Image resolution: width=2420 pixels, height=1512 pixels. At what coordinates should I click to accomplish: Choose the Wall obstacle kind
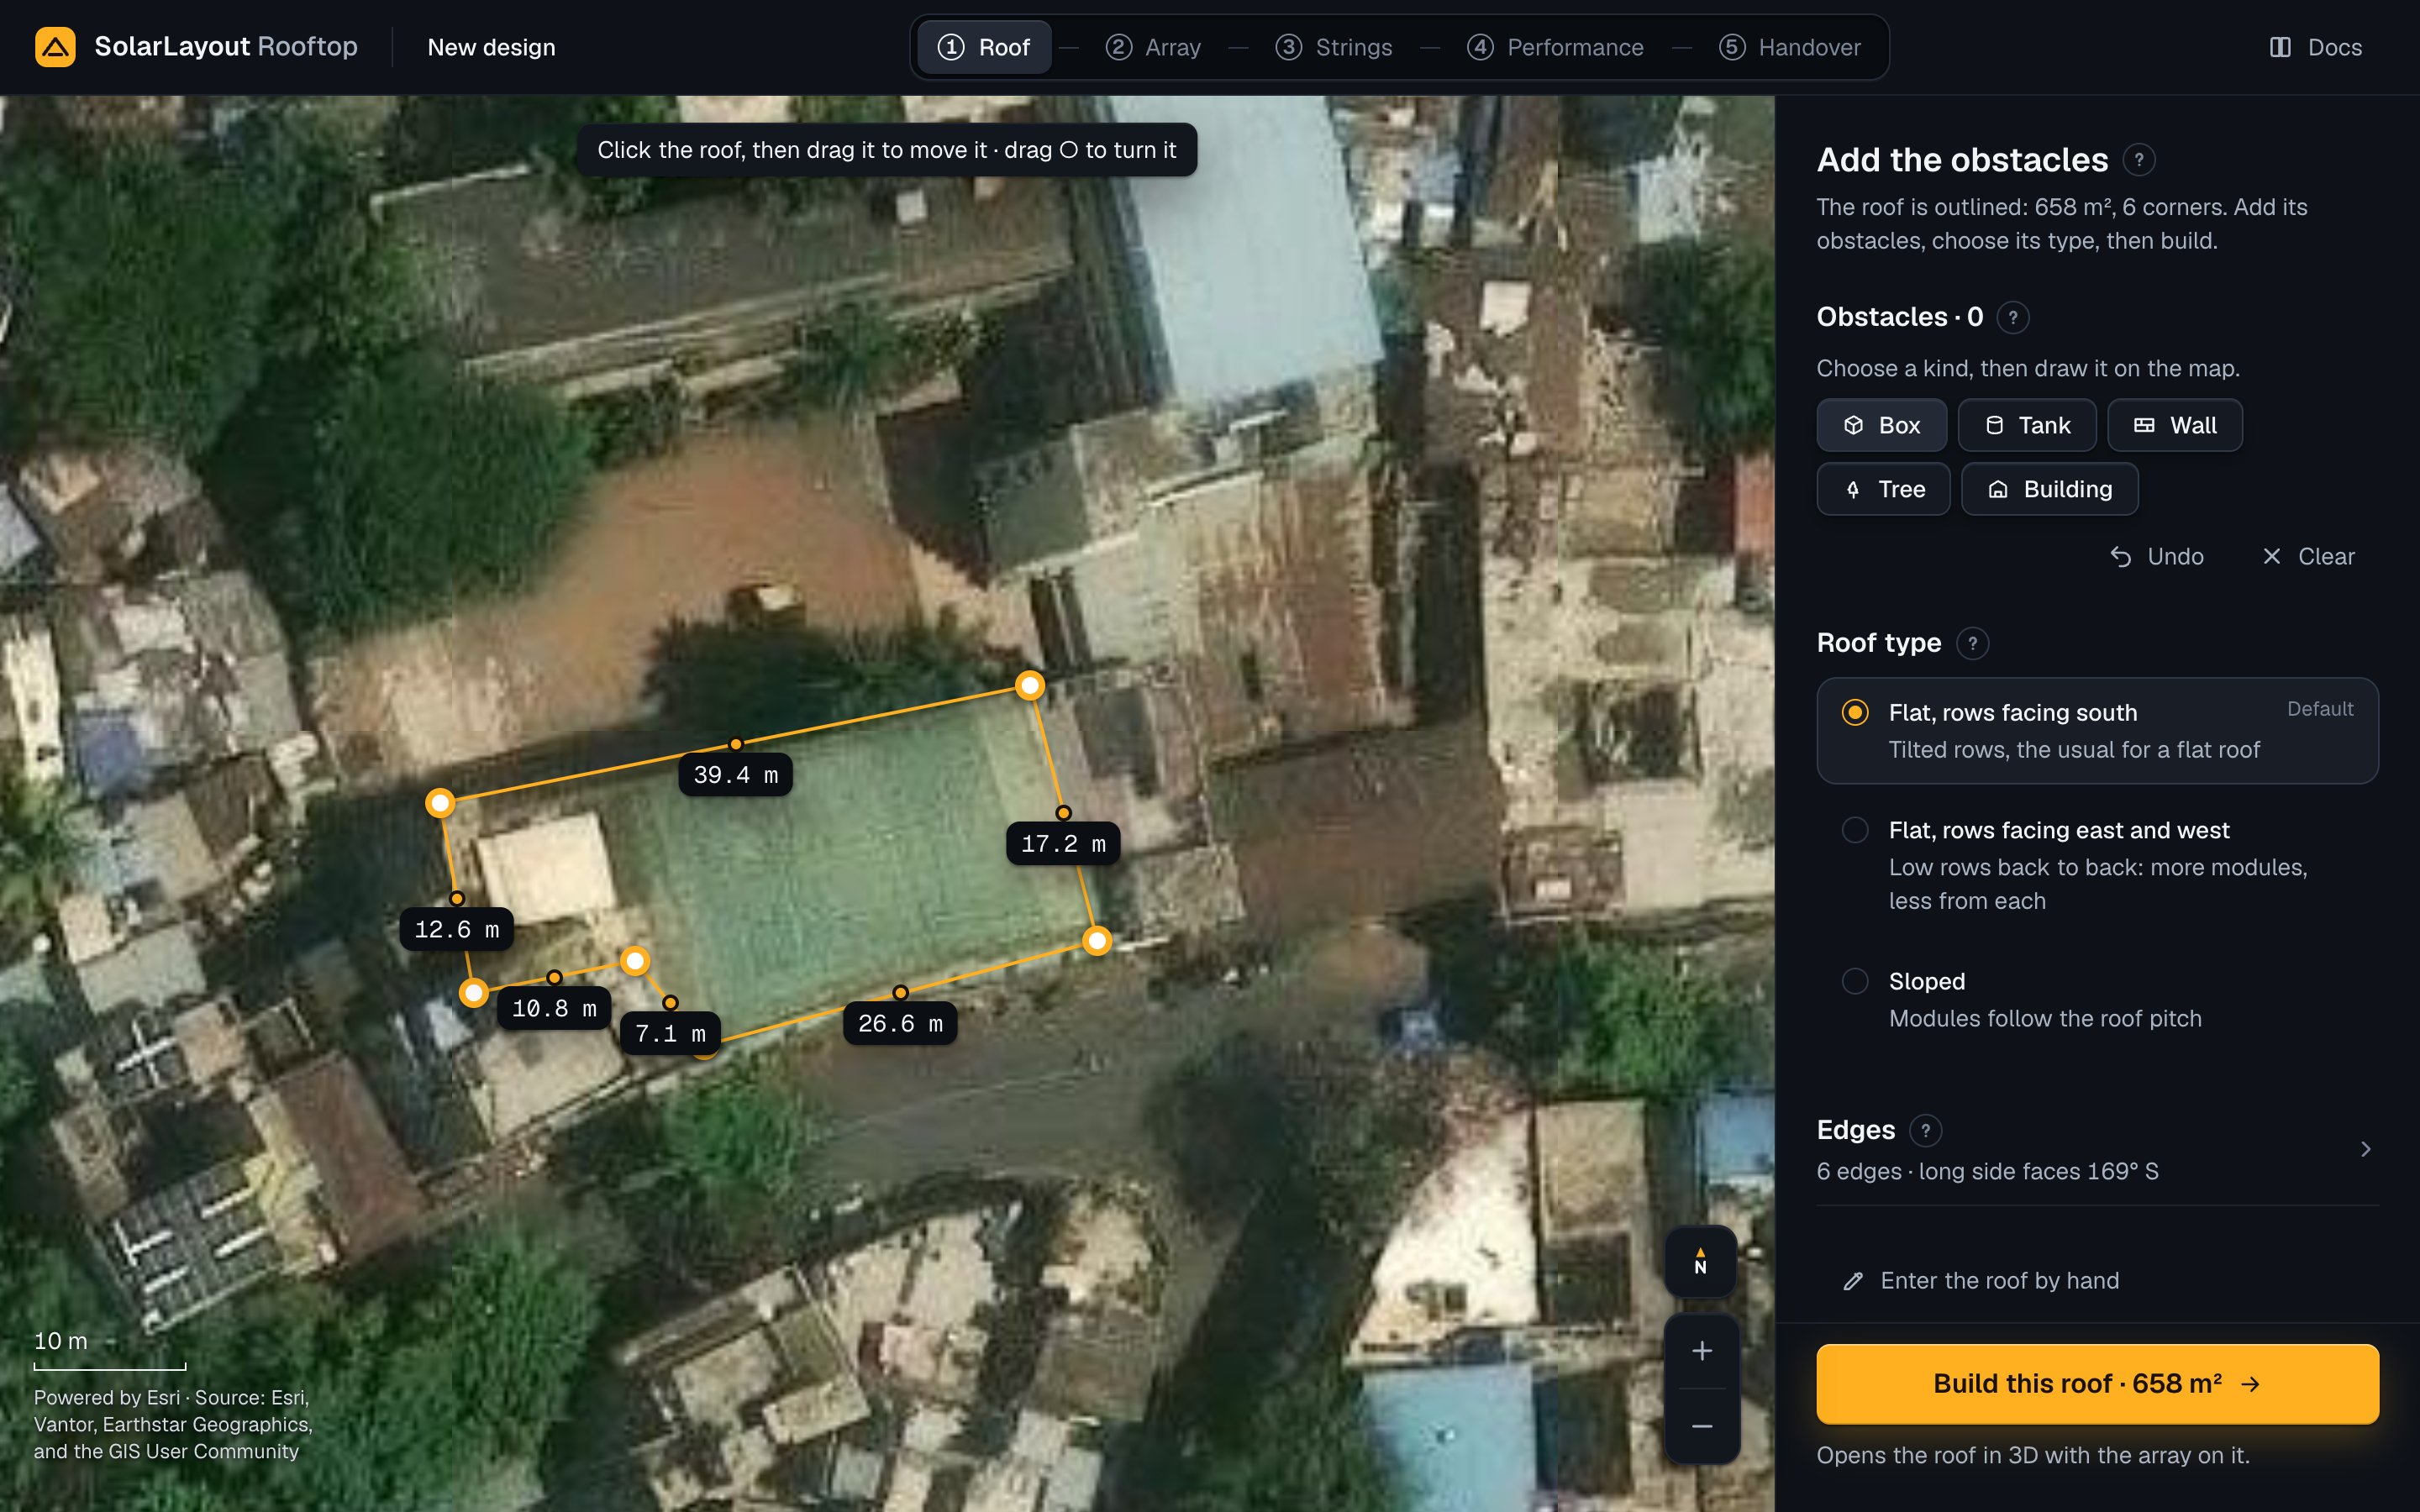point(2174,425)
